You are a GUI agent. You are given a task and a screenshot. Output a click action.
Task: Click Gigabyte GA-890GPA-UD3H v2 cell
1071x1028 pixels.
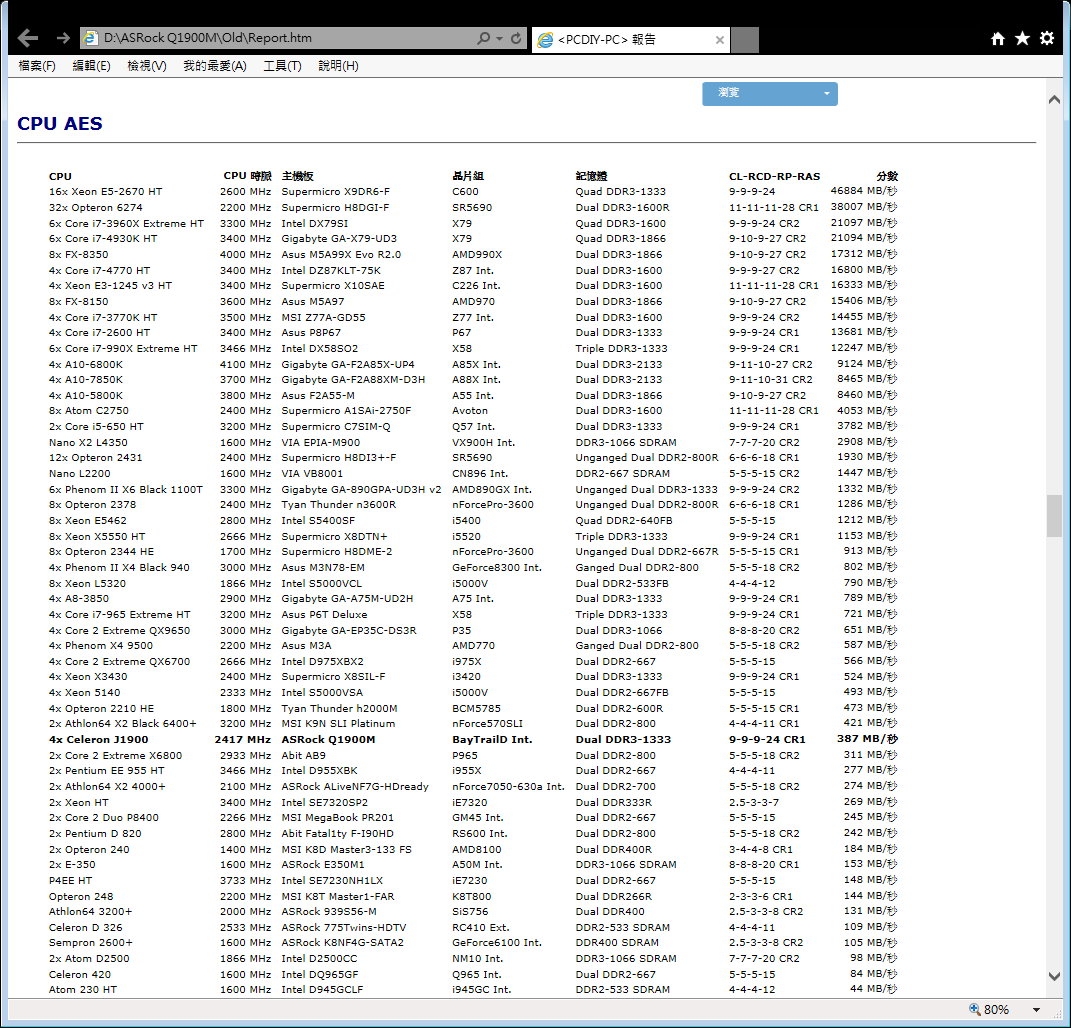(361, 490)
